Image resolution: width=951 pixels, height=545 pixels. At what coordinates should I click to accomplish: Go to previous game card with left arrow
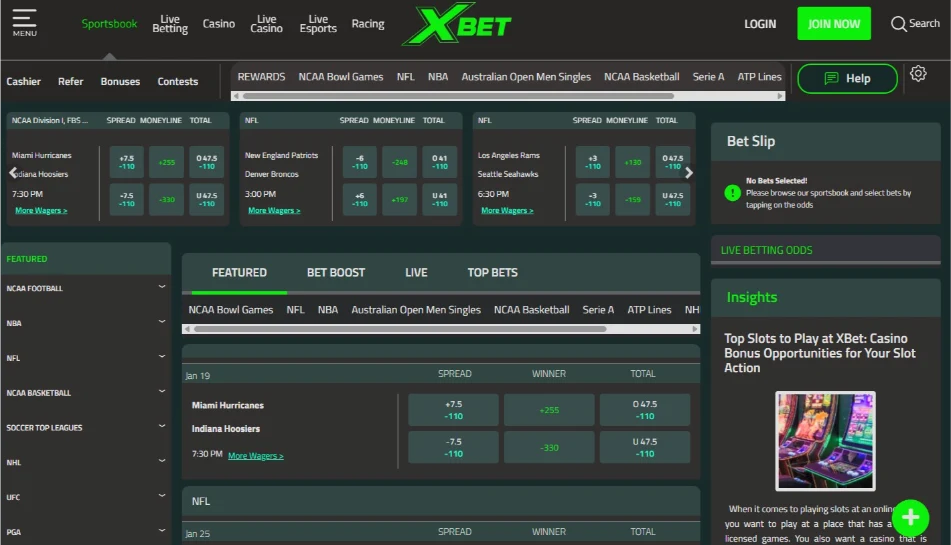[13, 173]
